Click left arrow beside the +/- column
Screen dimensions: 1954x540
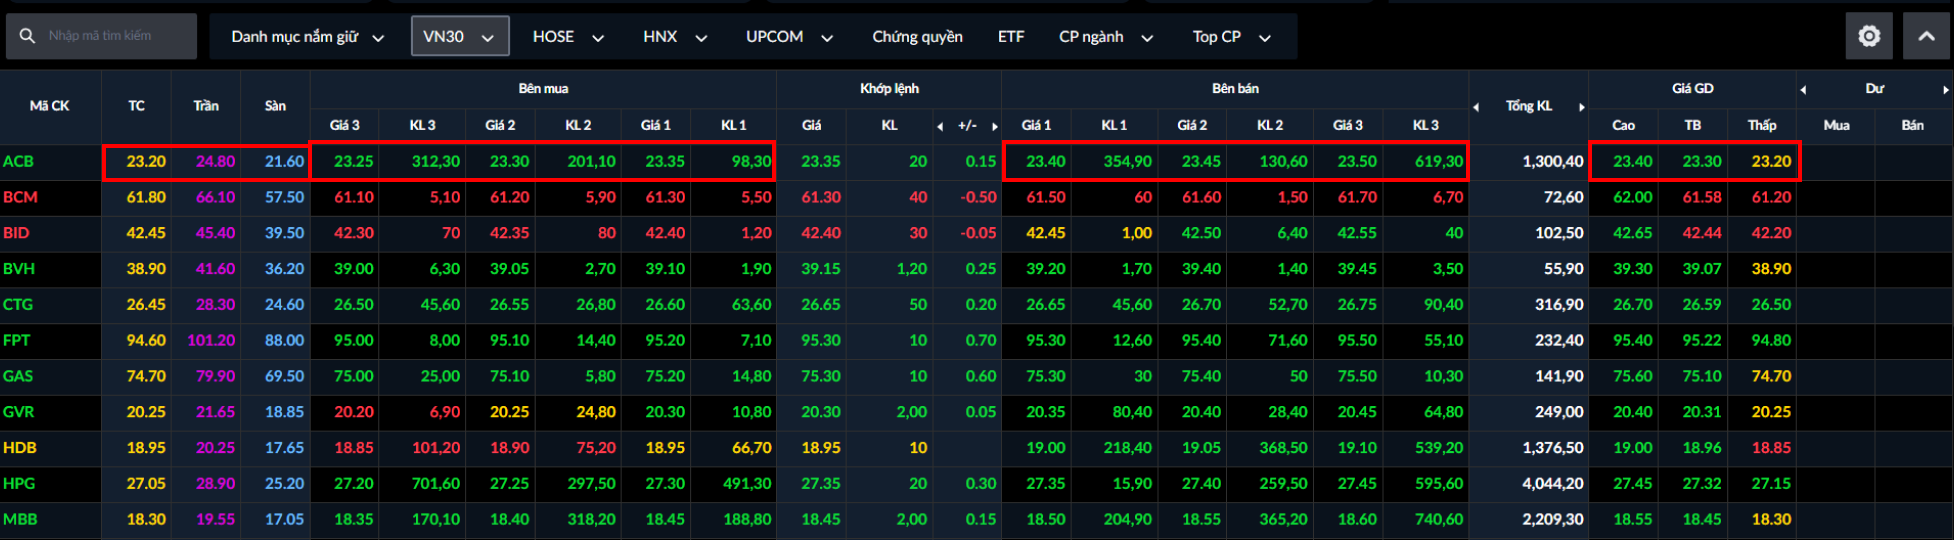(940, 126)
